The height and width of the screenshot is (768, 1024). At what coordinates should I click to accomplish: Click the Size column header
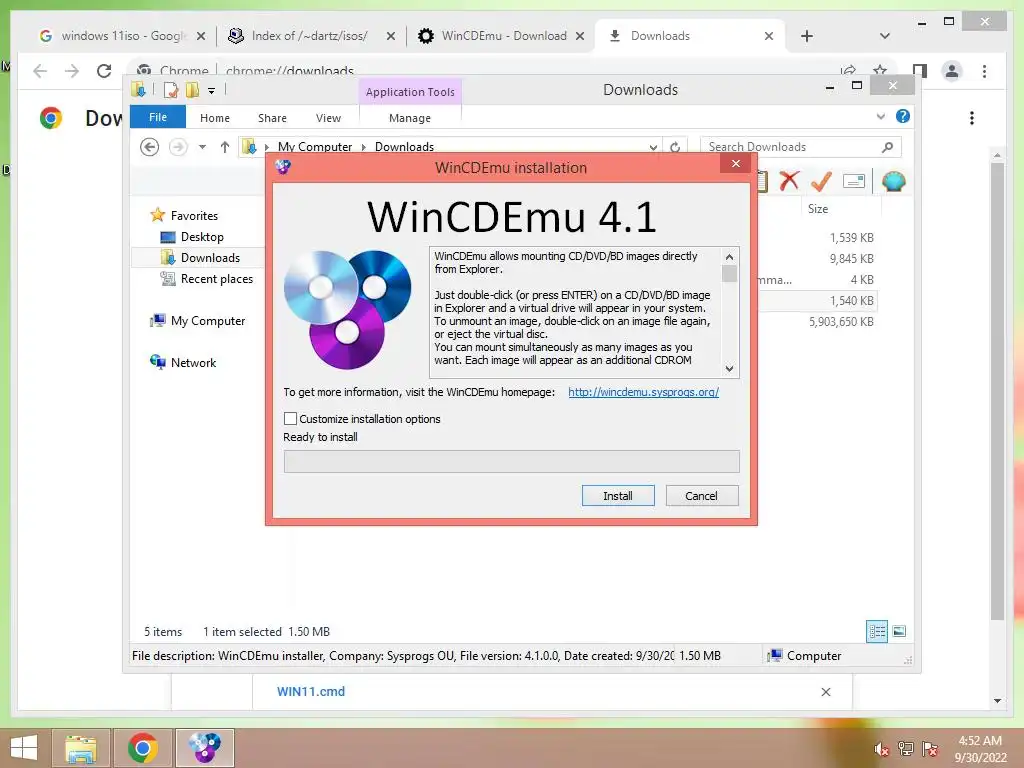tap(818, 209)
